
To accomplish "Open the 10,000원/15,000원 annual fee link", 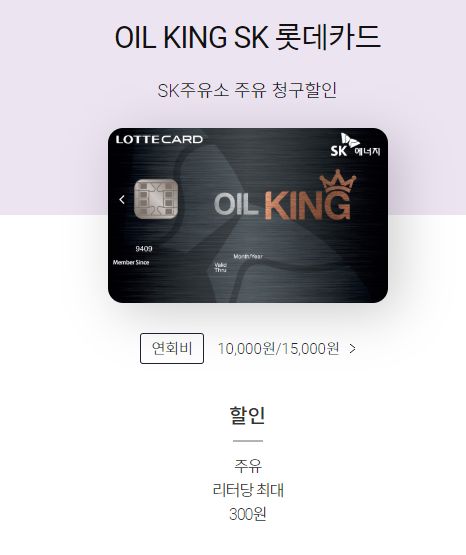I will [x=278, y=349].
